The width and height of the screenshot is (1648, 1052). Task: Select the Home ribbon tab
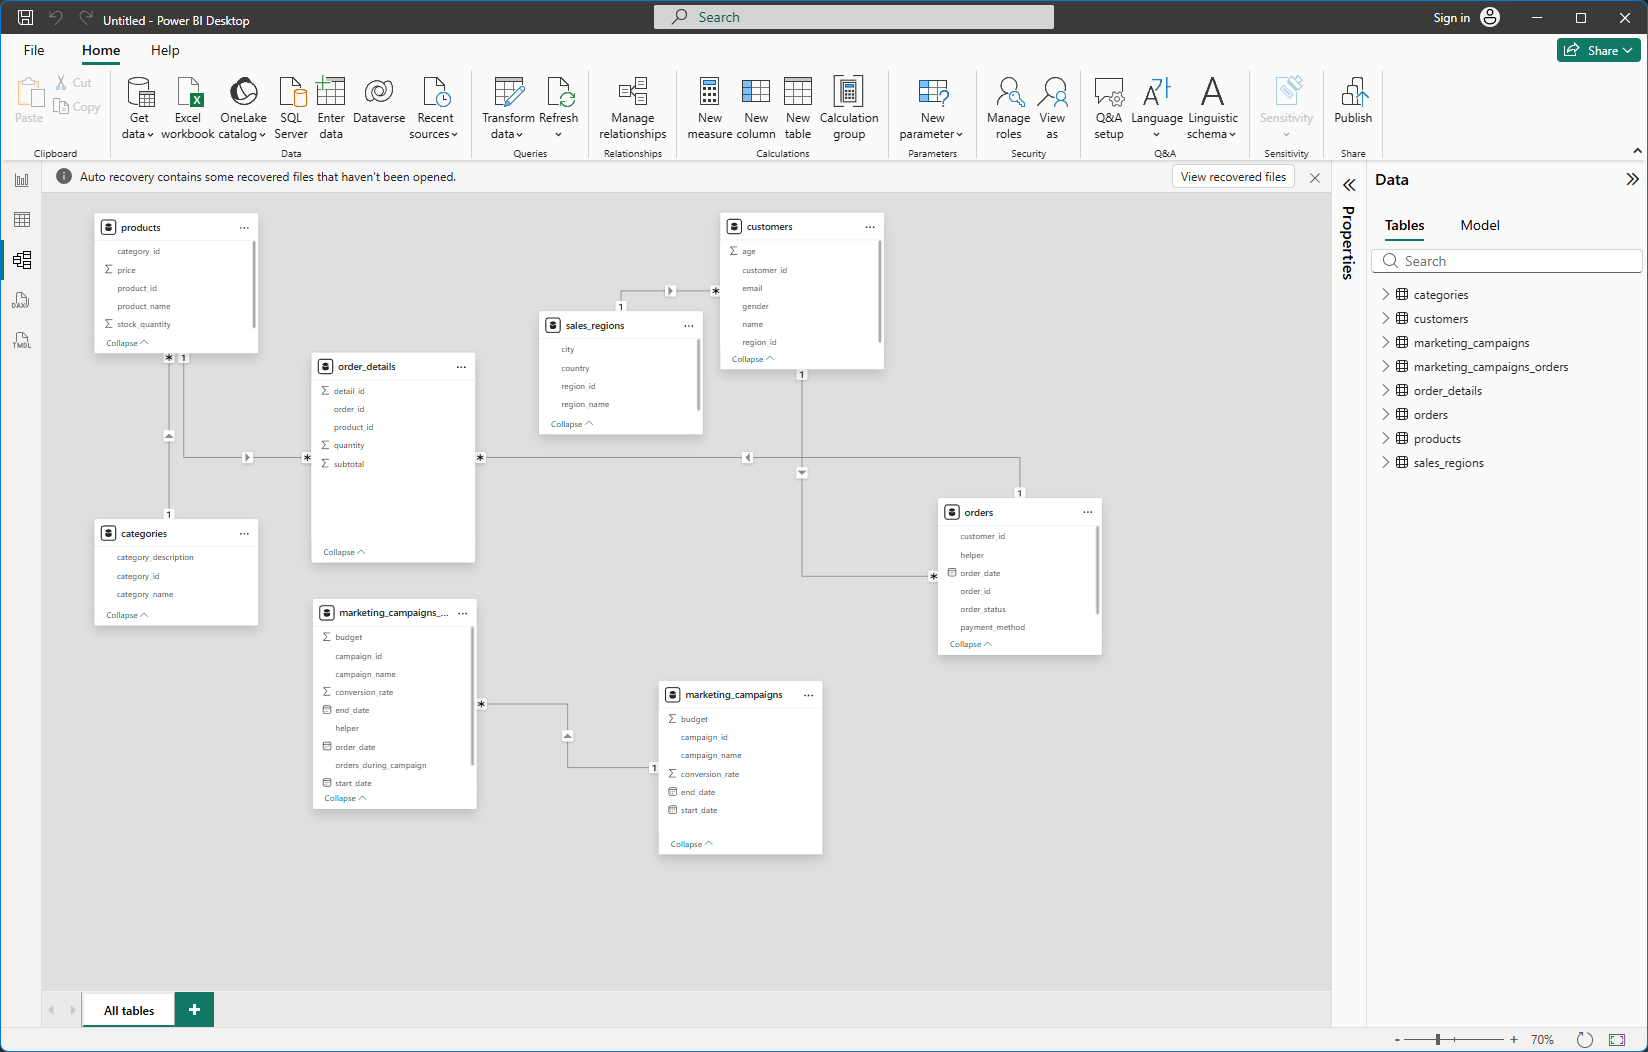[x=101, y=50]
